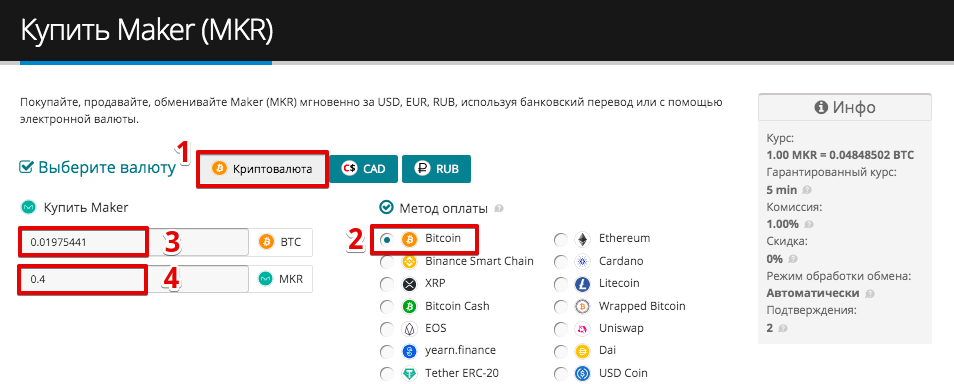Select the Bitcoin payment radio button
This screenshot has height=384, width=954.
click(386, 240)
